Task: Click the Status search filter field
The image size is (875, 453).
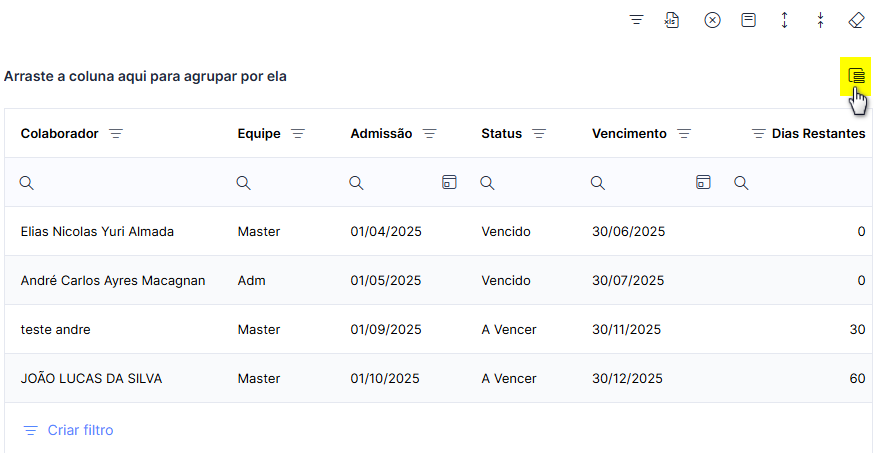Action: click(x=530, y=182)
